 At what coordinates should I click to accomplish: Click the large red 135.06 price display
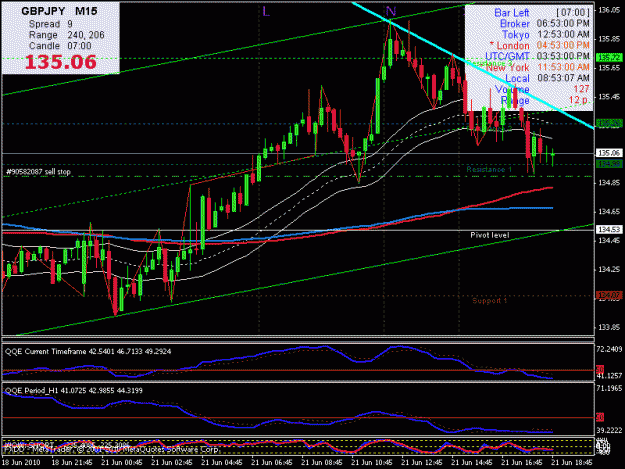(61, 62)
